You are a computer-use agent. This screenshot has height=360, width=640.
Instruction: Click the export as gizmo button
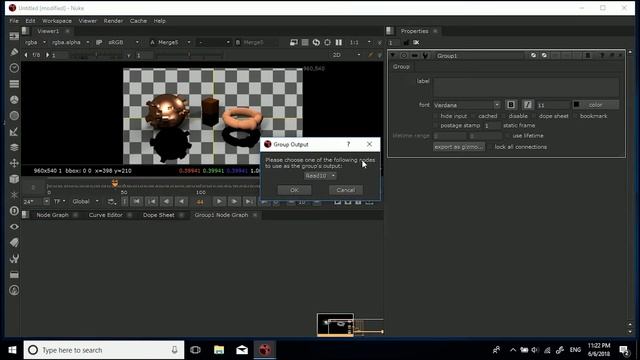tap(458, 147)
